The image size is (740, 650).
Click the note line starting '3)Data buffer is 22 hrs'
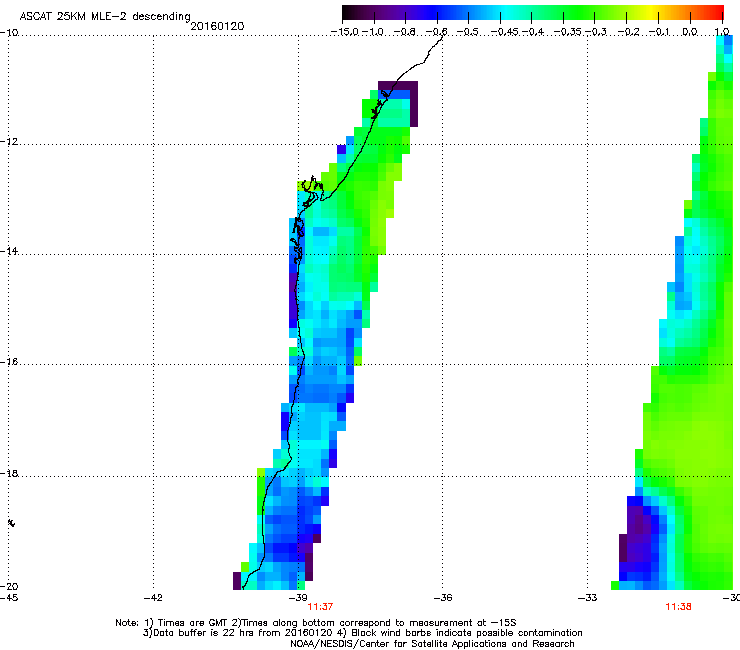[x=362, y=633]
